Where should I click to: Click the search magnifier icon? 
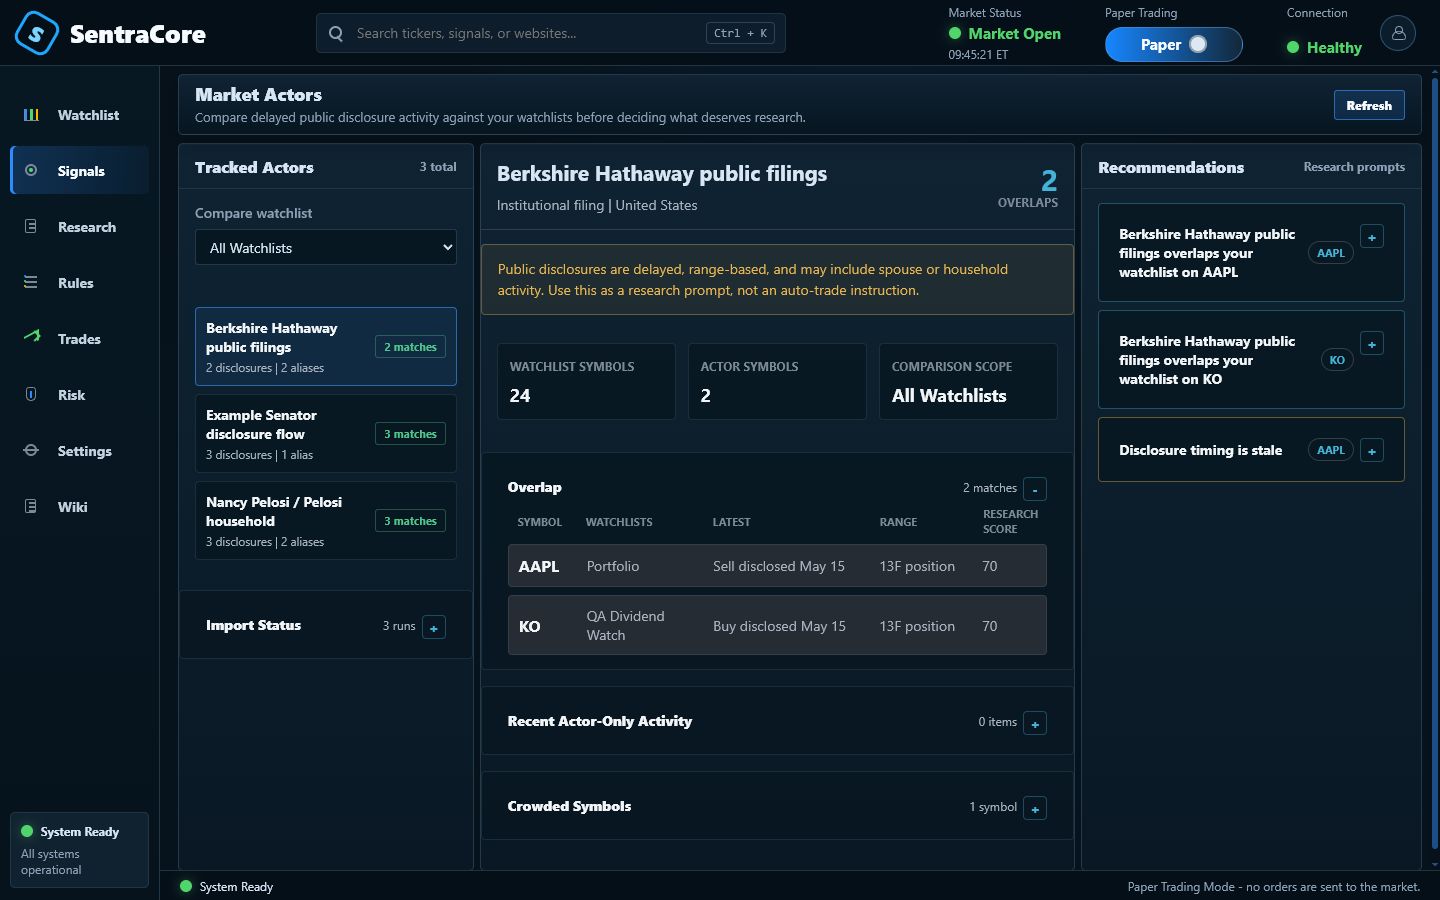pos(336,33)
